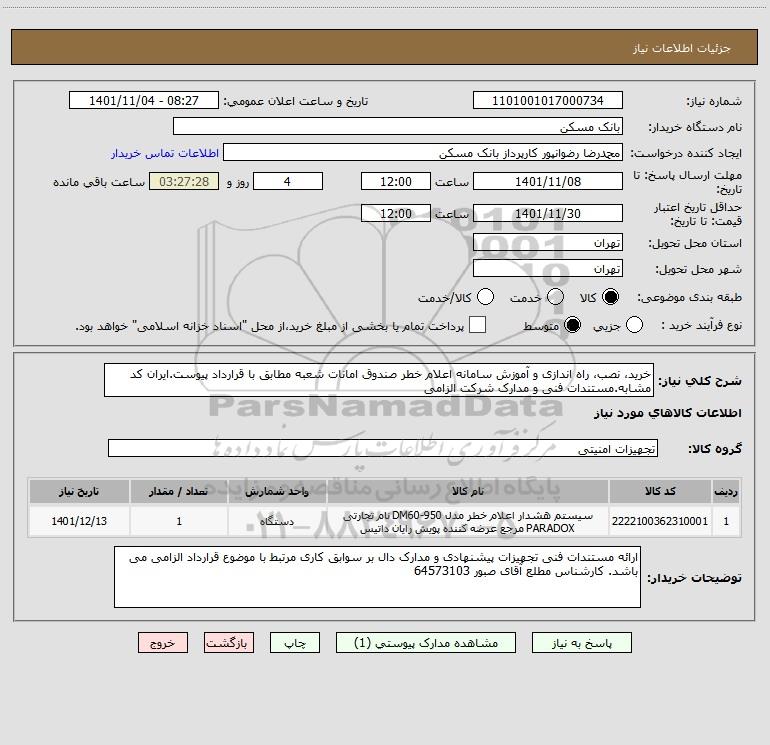The height and width of the screenshot is (745, 770).
Task: Click the response deadline date field 1401/11/08
Action: click(547, 181)
